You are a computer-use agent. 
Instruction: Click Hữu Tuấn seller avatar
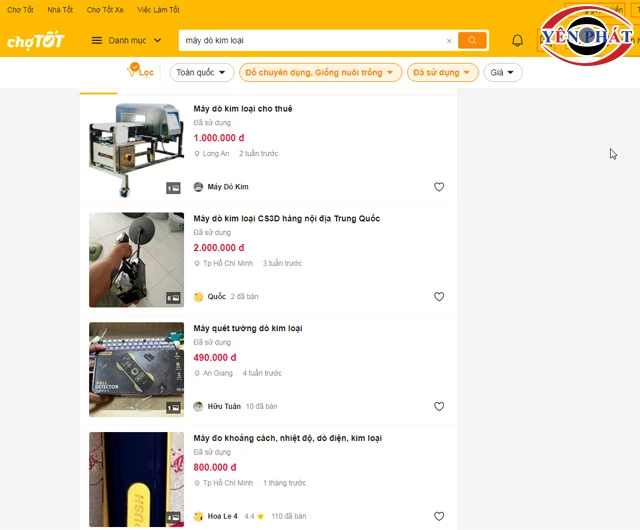click(198, 407)
